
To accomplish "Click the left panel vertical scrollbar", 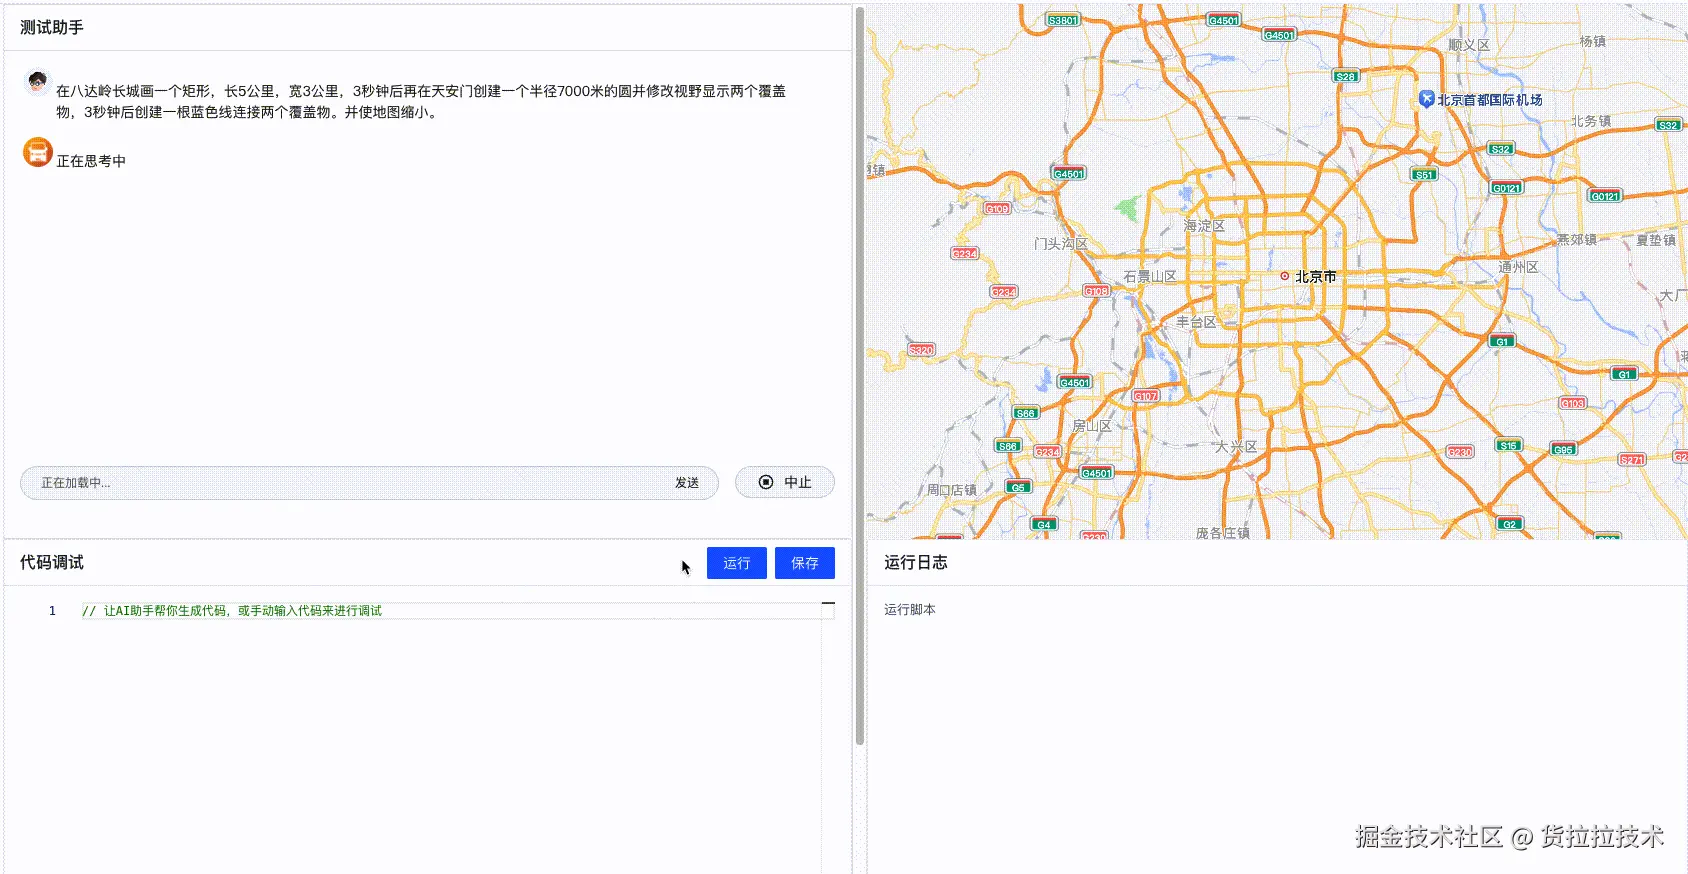I will point(859,375).
